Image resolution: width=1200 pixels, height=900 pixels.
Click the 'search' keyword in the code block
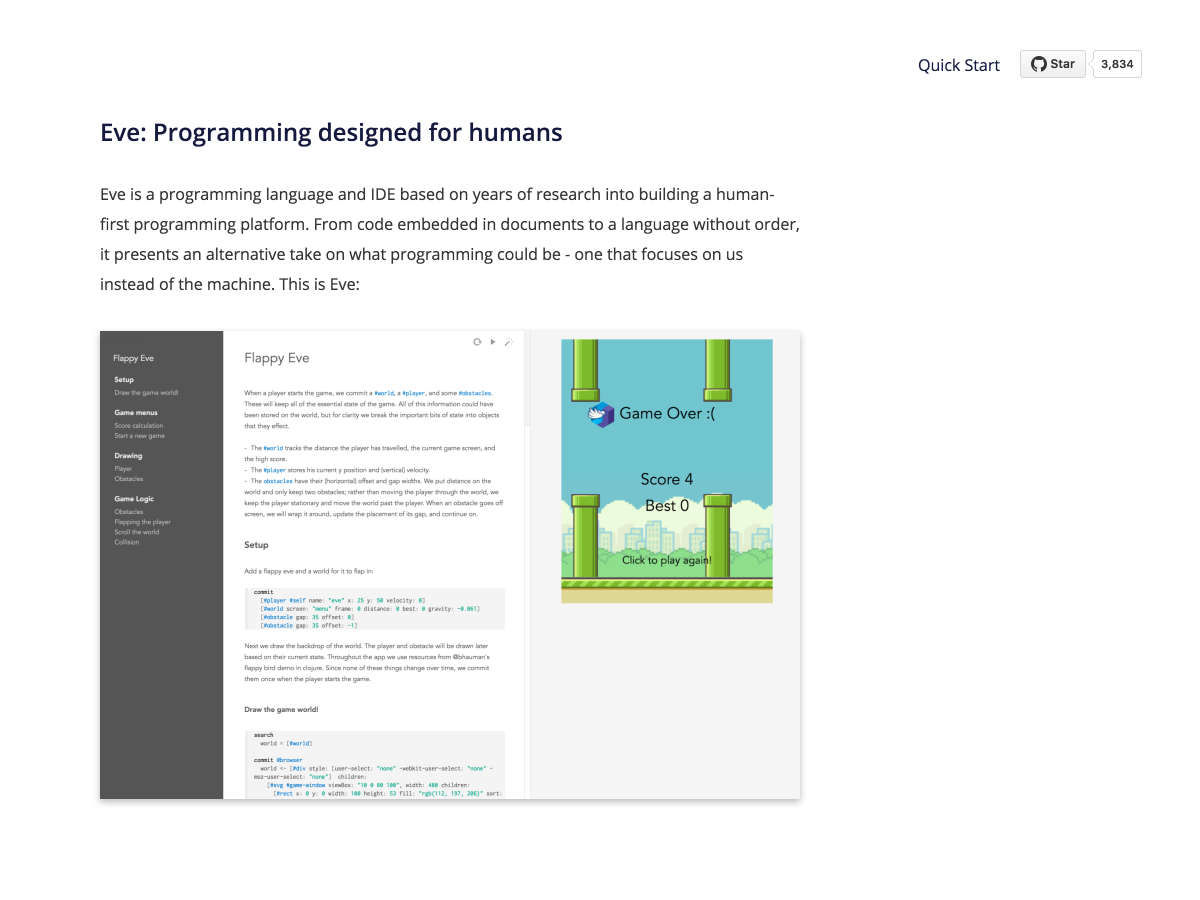tap(264, 735)
